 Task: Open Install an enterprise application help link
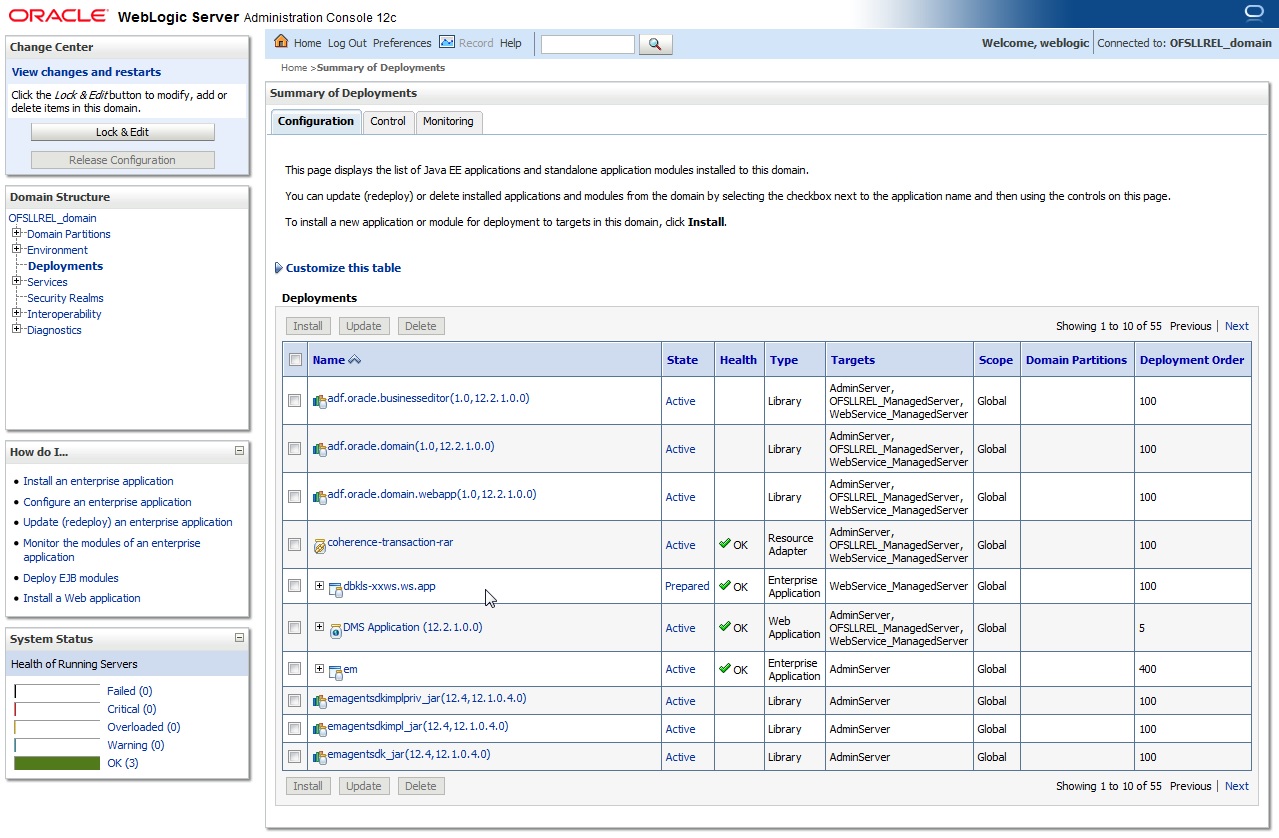[x=98, y=481]
